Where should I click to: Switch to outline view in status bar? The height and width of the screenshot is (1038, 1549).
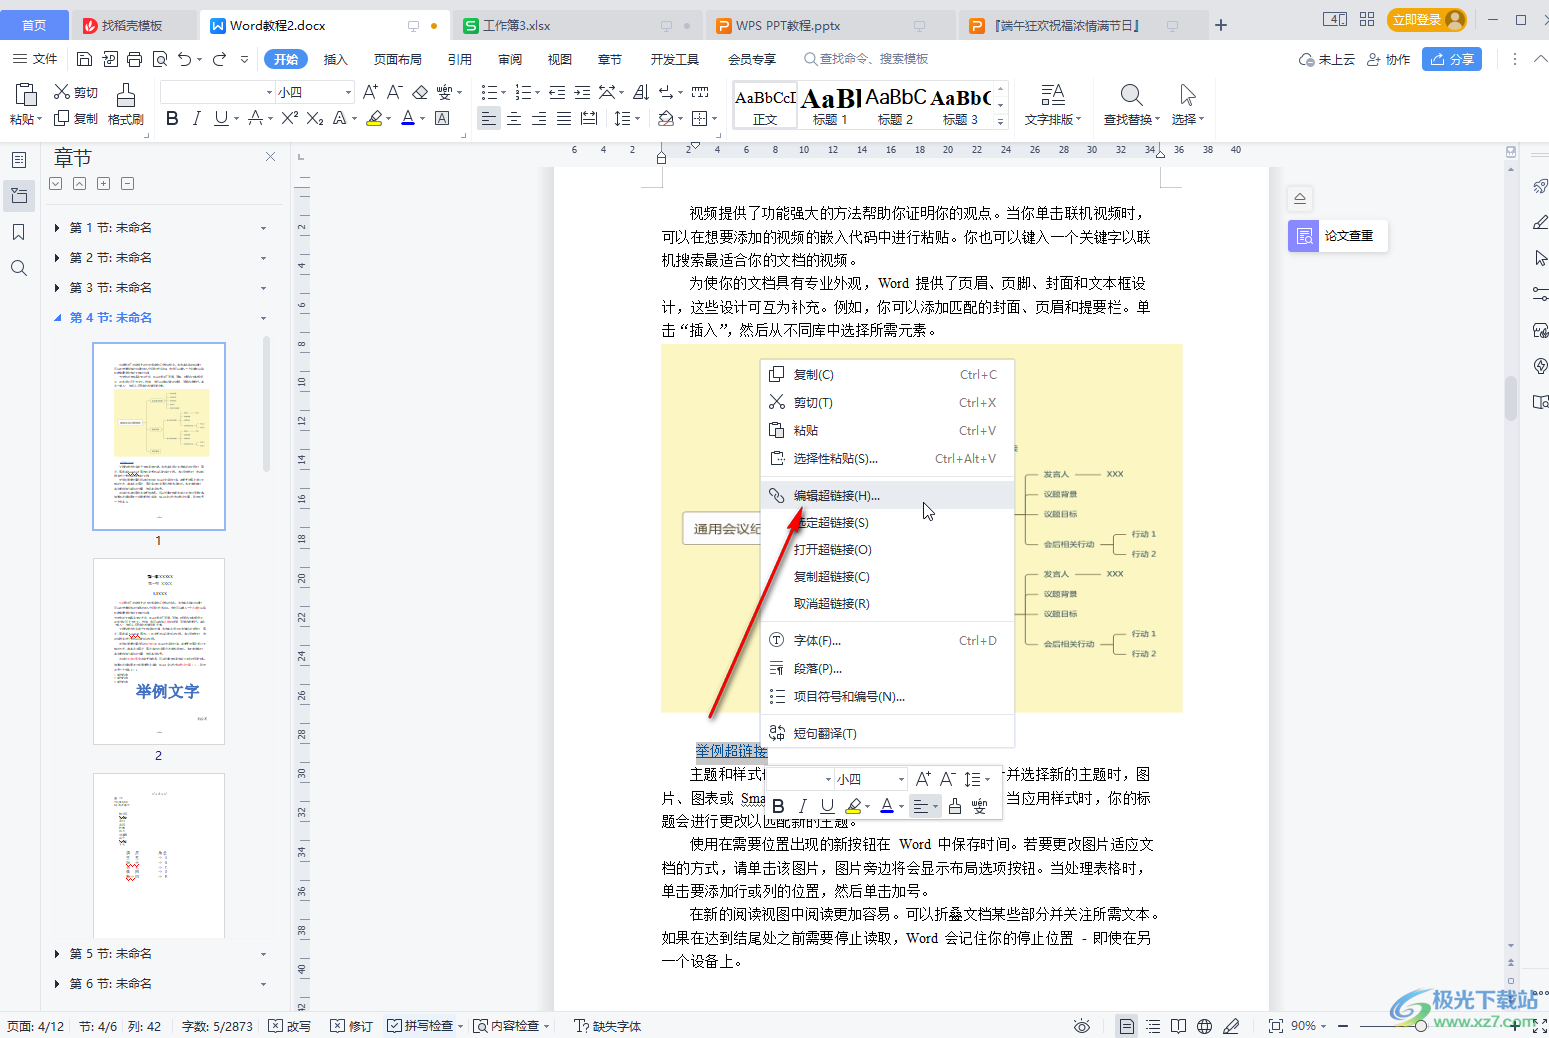pyautogui.click(x=1153, y=1026)
